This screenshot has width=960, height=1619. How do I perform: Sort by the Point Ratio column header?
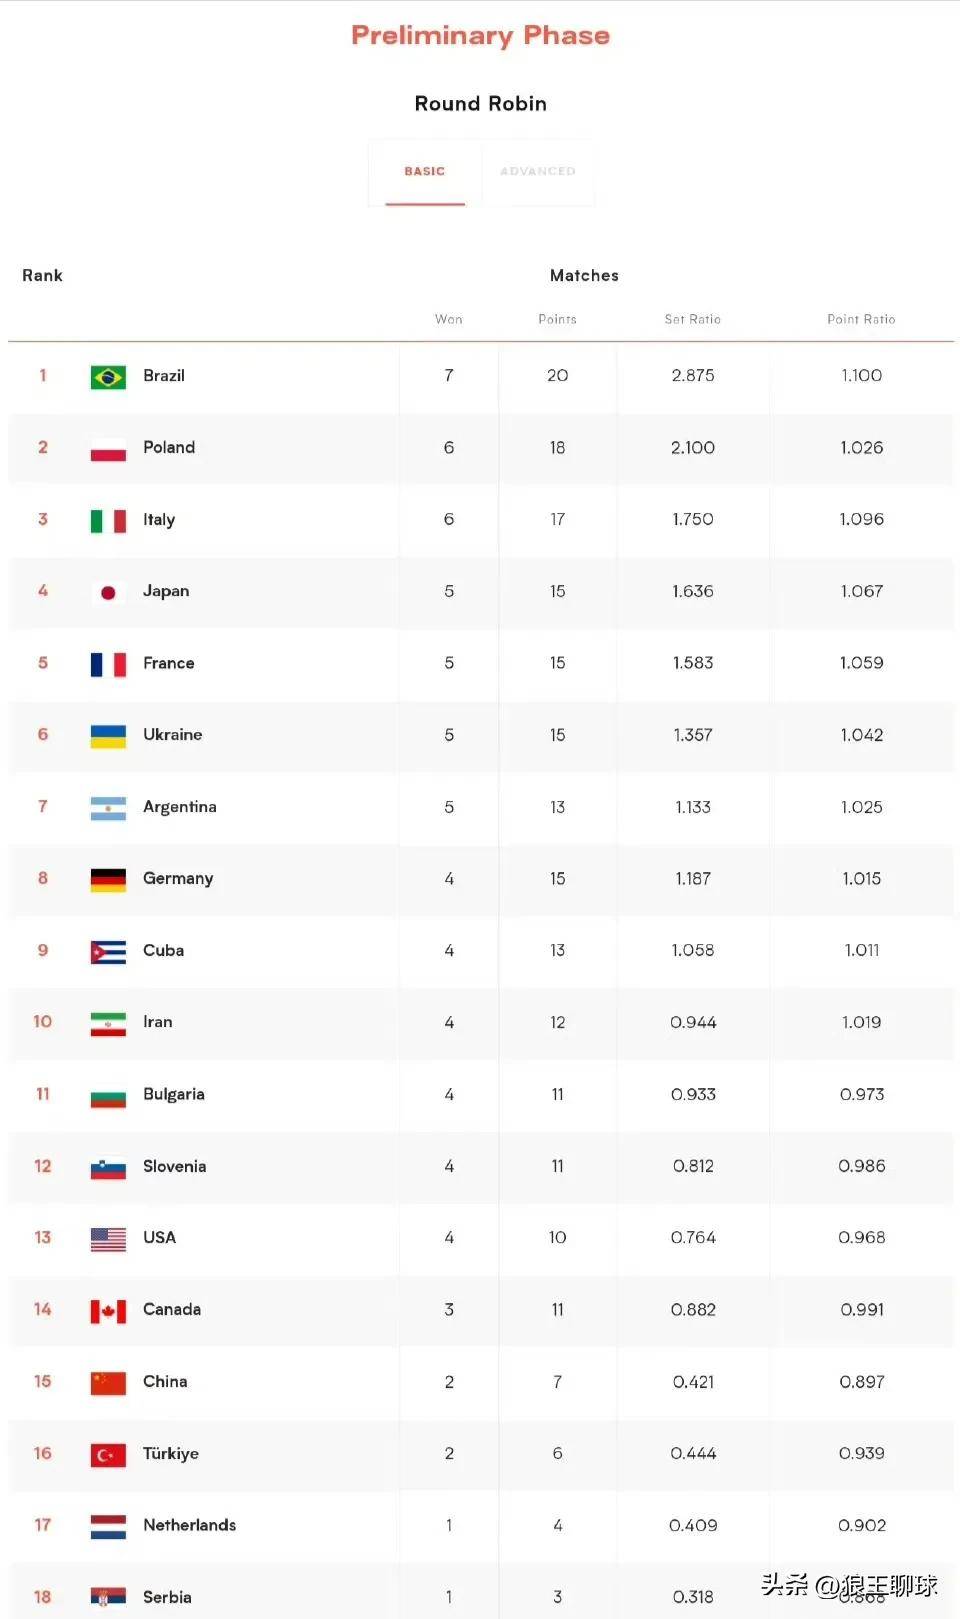coord(861,319)
